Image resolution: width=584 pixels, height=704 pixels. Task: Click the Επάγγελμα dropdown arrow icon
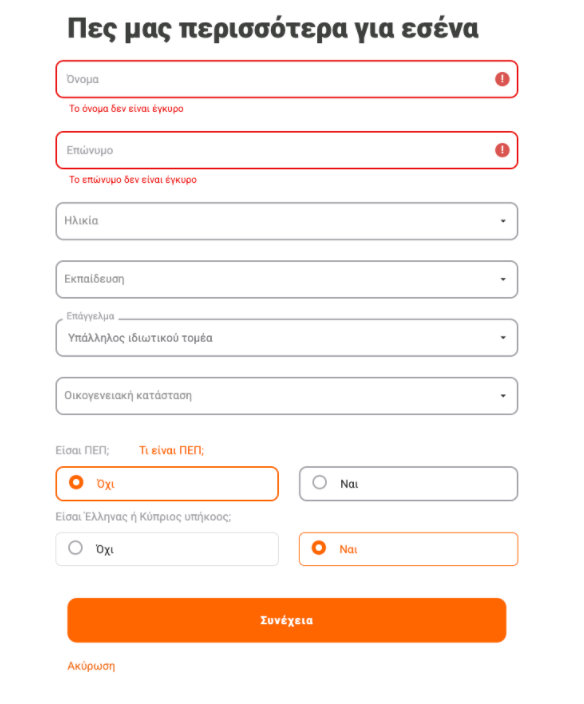[503, 338]
